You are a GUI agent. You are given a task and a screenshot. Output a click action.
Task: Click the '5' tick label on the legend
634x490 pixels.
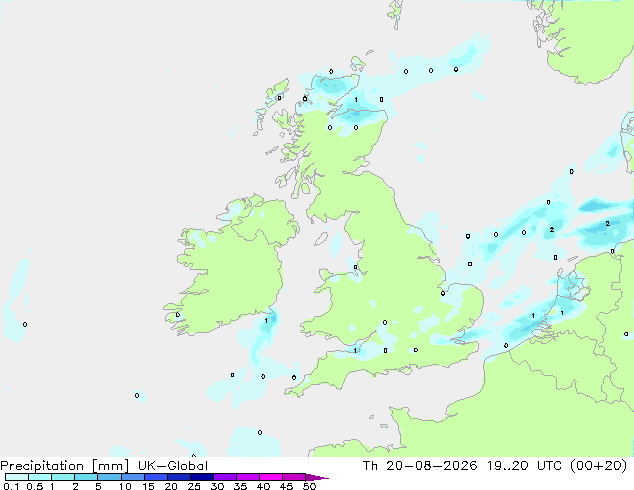[98, 486]
